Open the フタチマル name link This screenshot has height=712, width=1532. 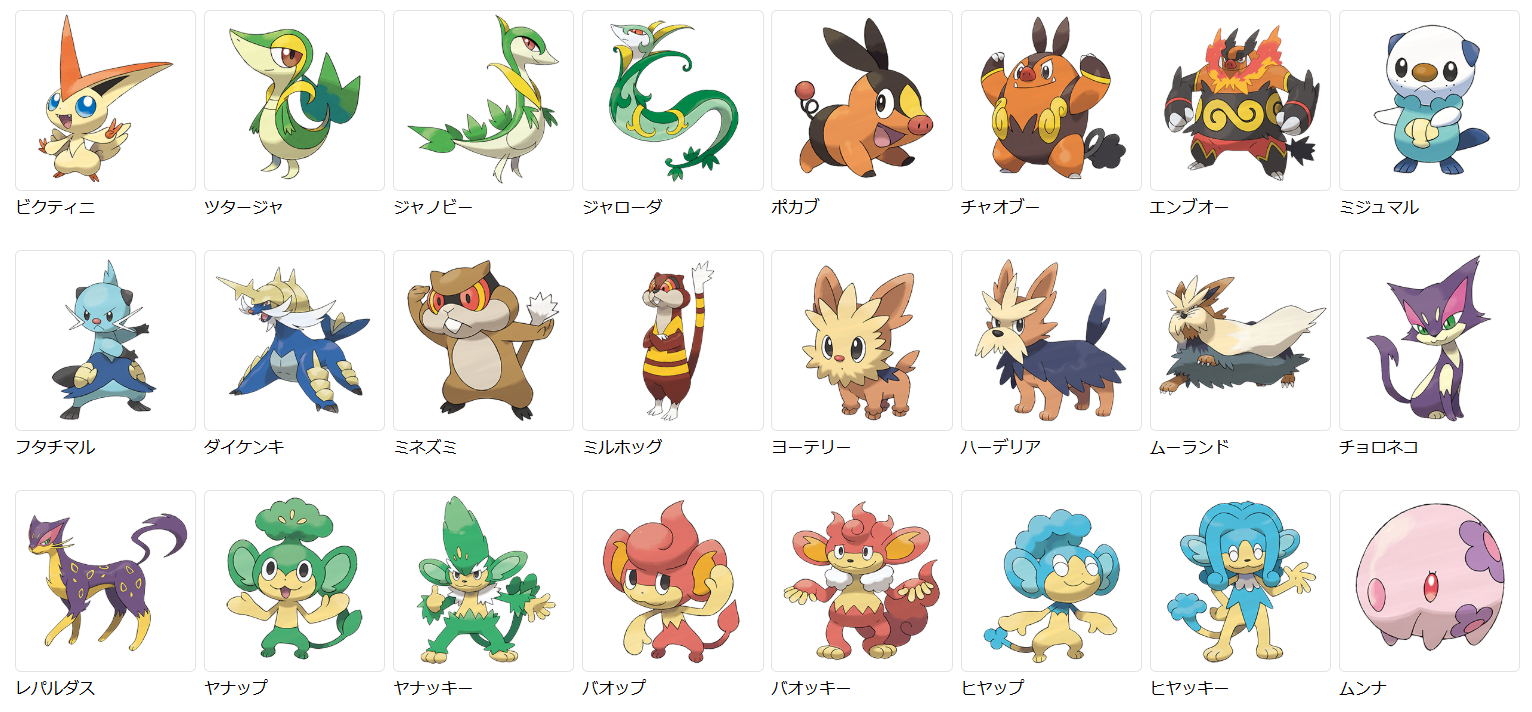(55, 447)
